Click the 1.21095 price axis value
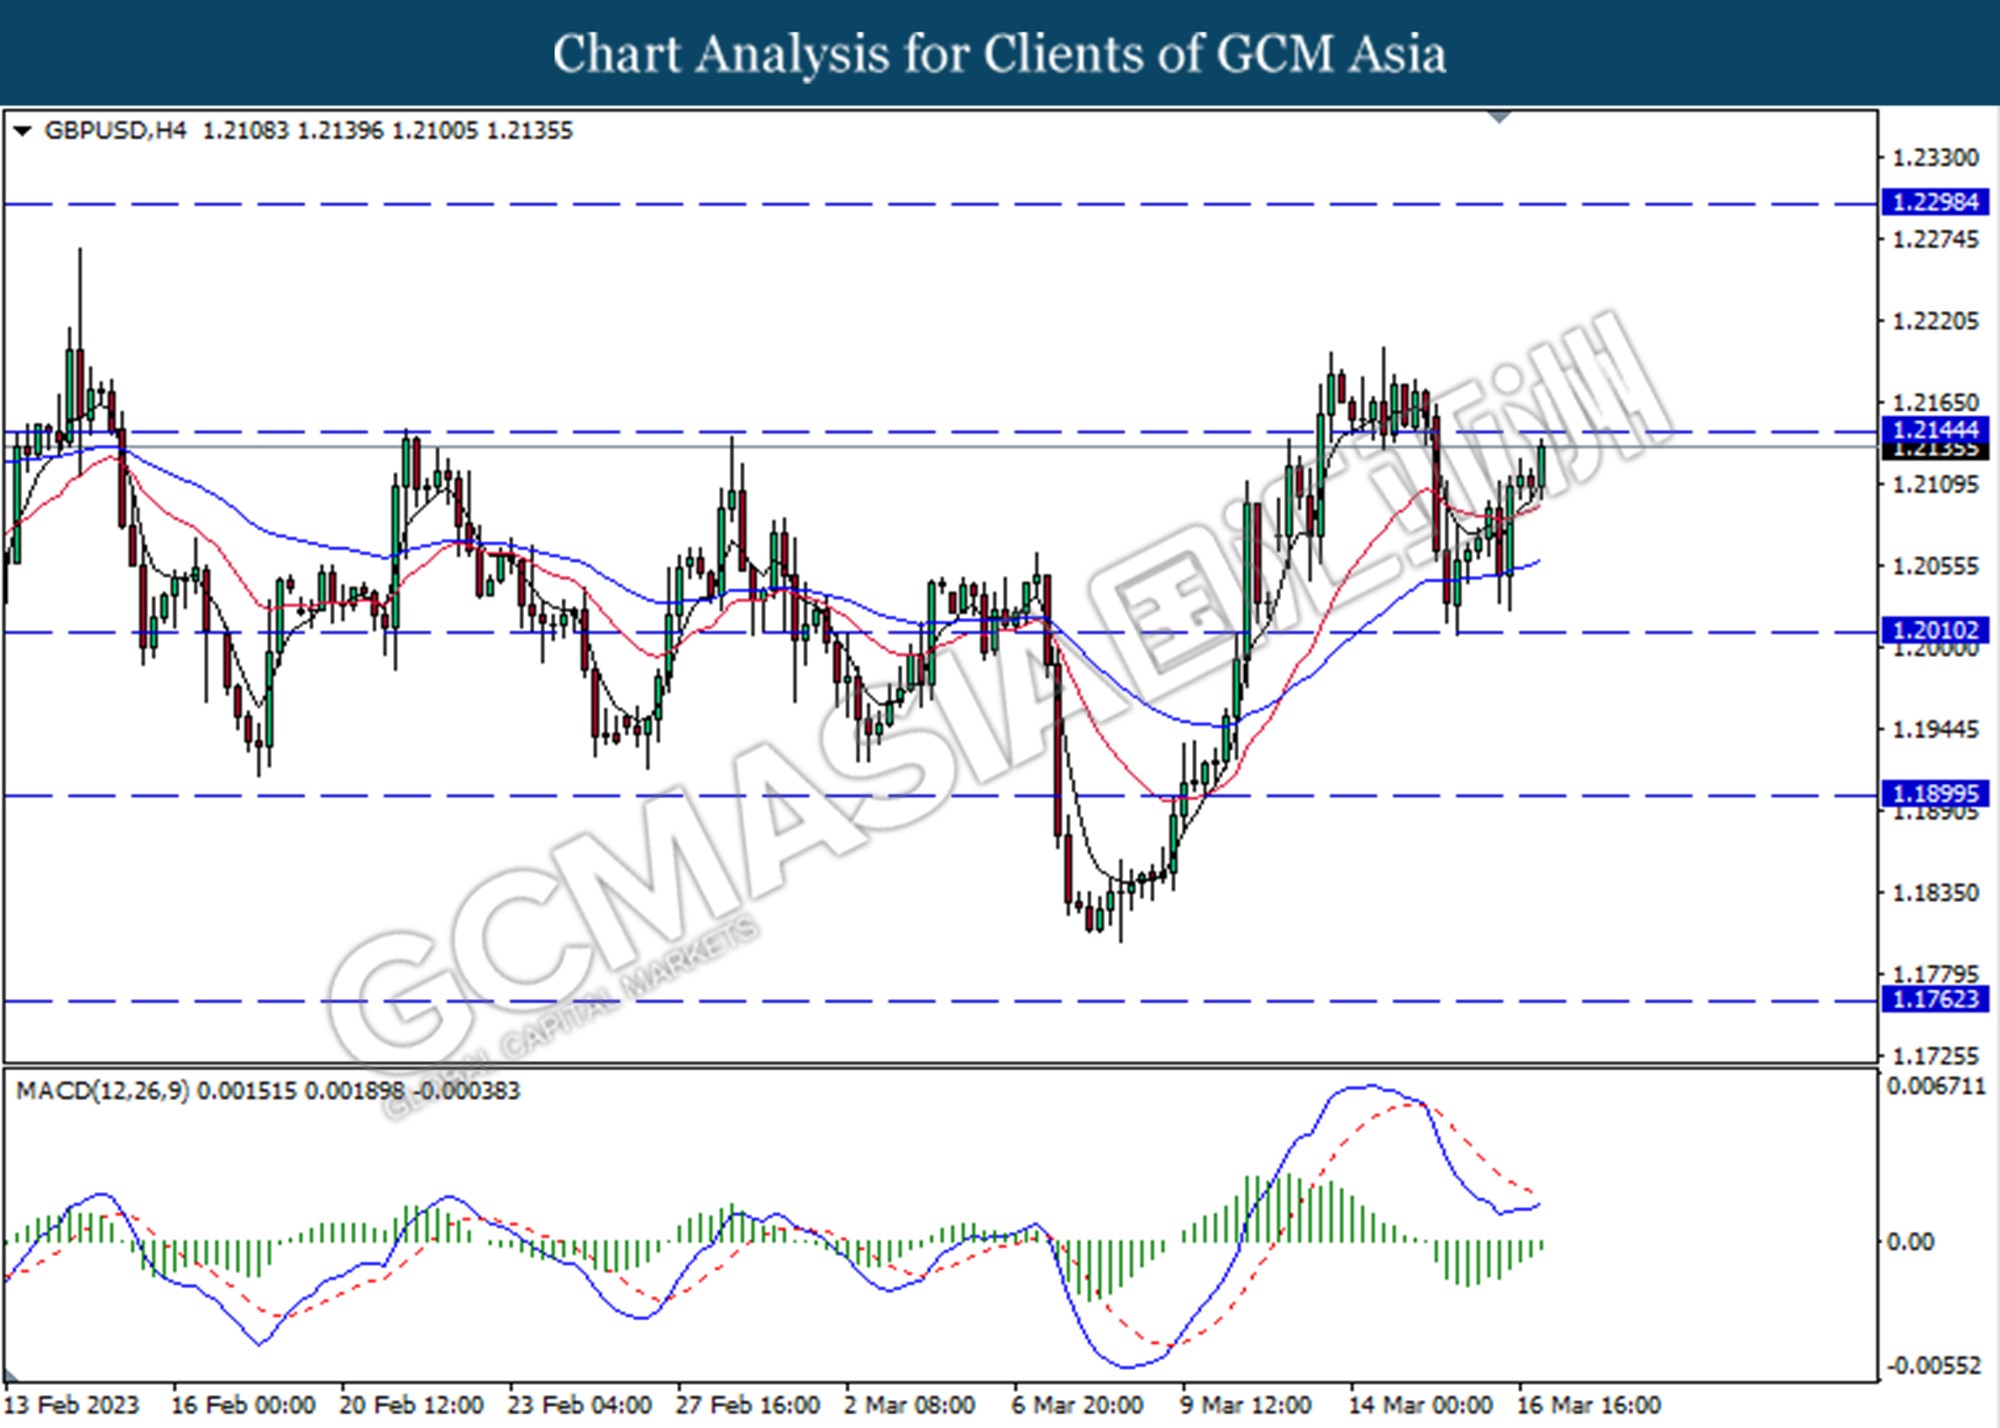Image resolution: width=2000 pixels, height=1428 pixels. pyautogui.click(x=1935, y=484)
